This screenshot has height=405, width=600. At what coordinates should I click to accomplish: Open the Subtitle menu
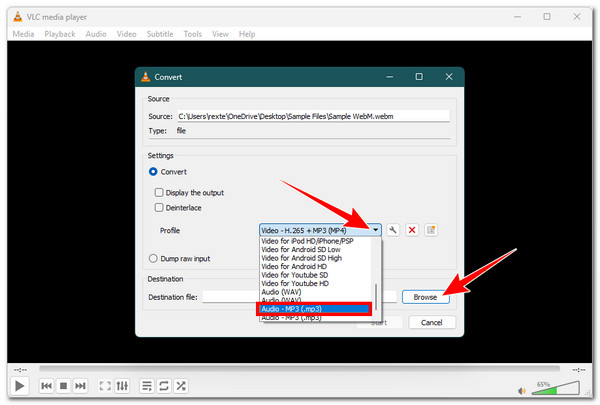point(160,34)
